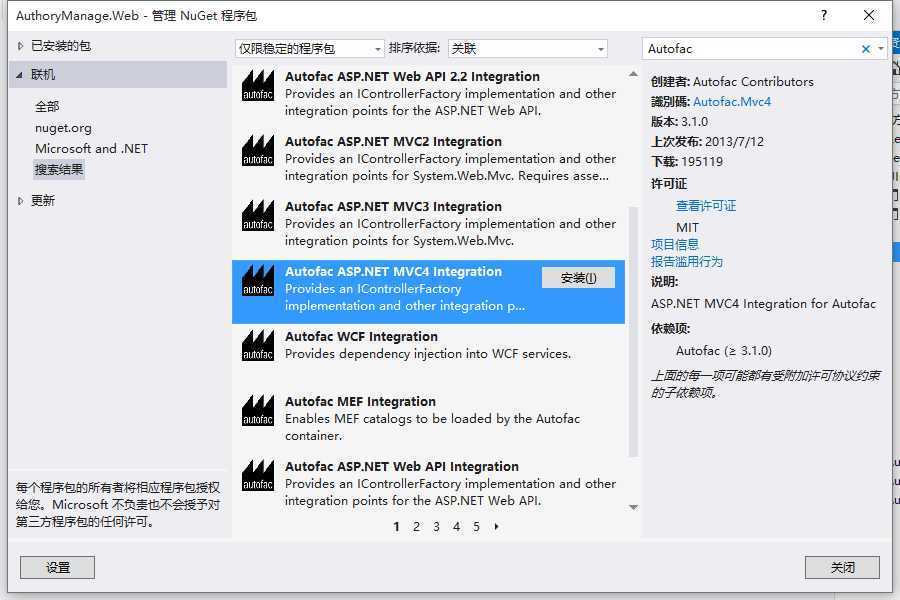Select Autofac ASP.NET MVC4 Integration title

pos(393,271)
